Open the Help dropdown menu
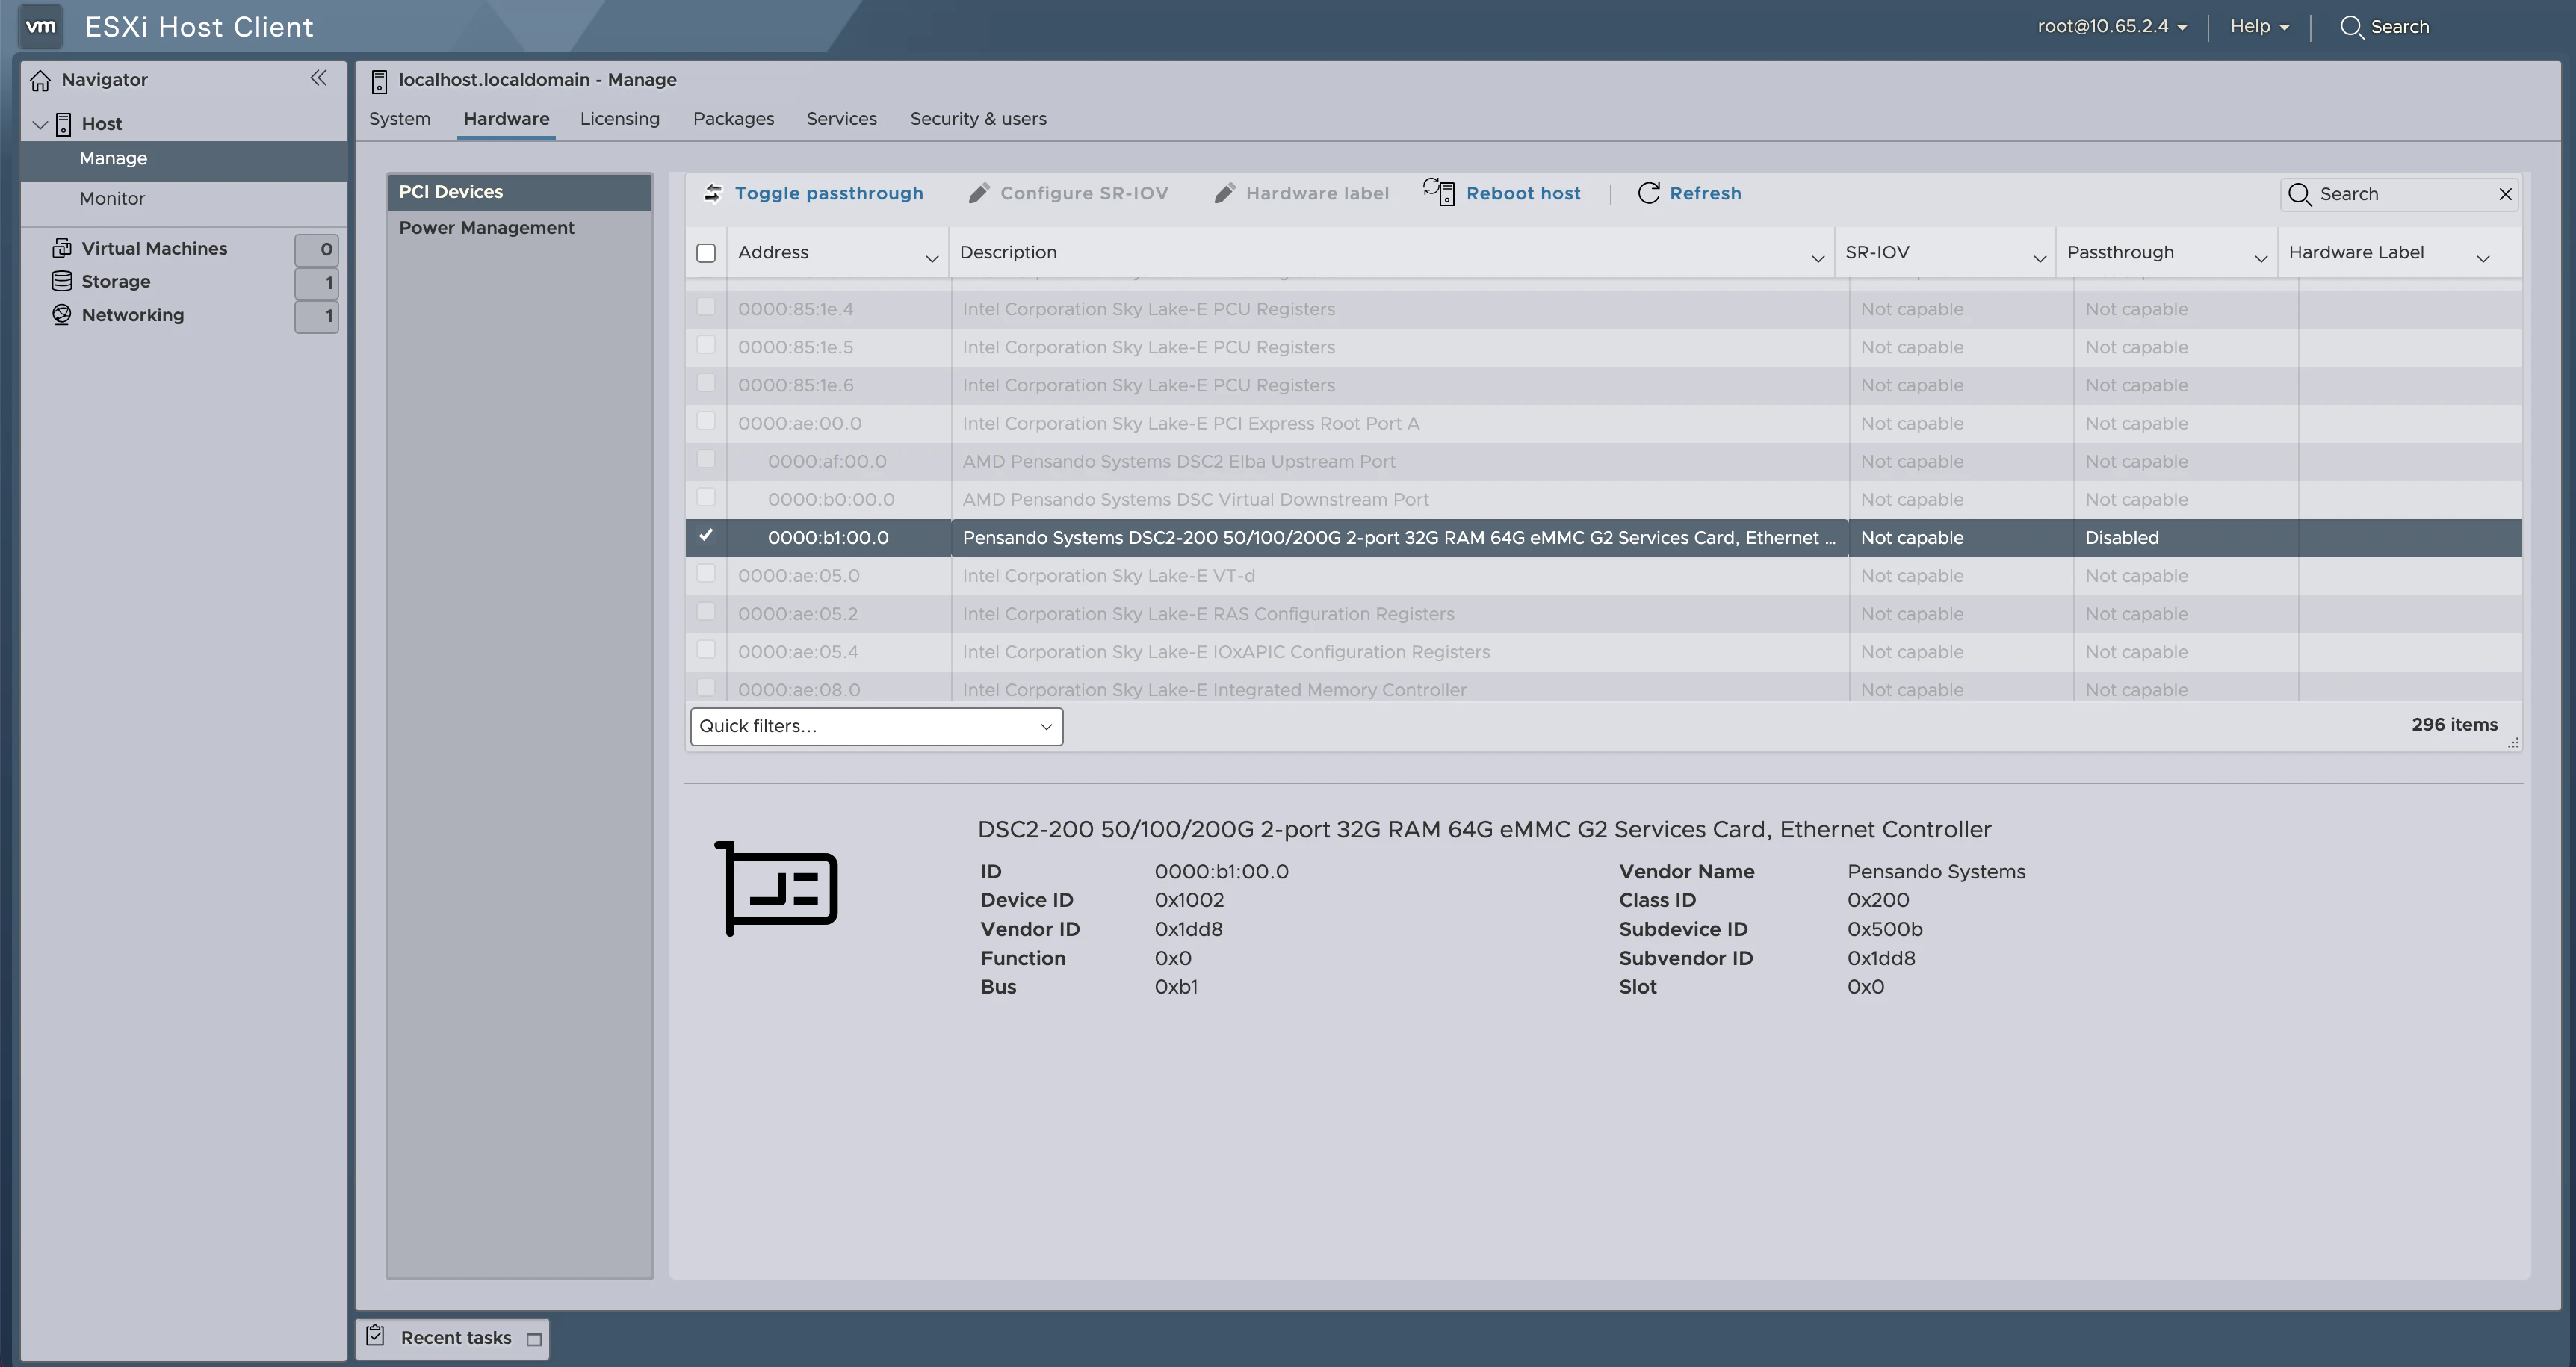Screen dimensions: 2576x1367 pos(2260,27)
